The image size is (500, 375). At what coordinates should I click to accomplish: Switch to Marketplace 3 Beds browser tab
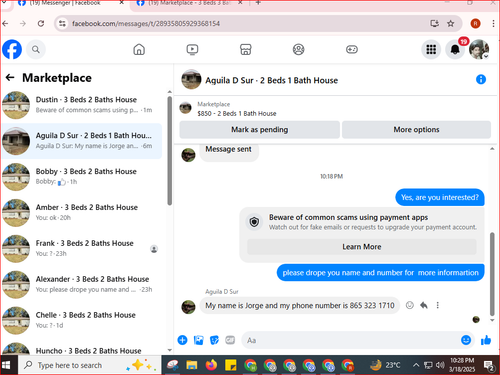(189, 3)
